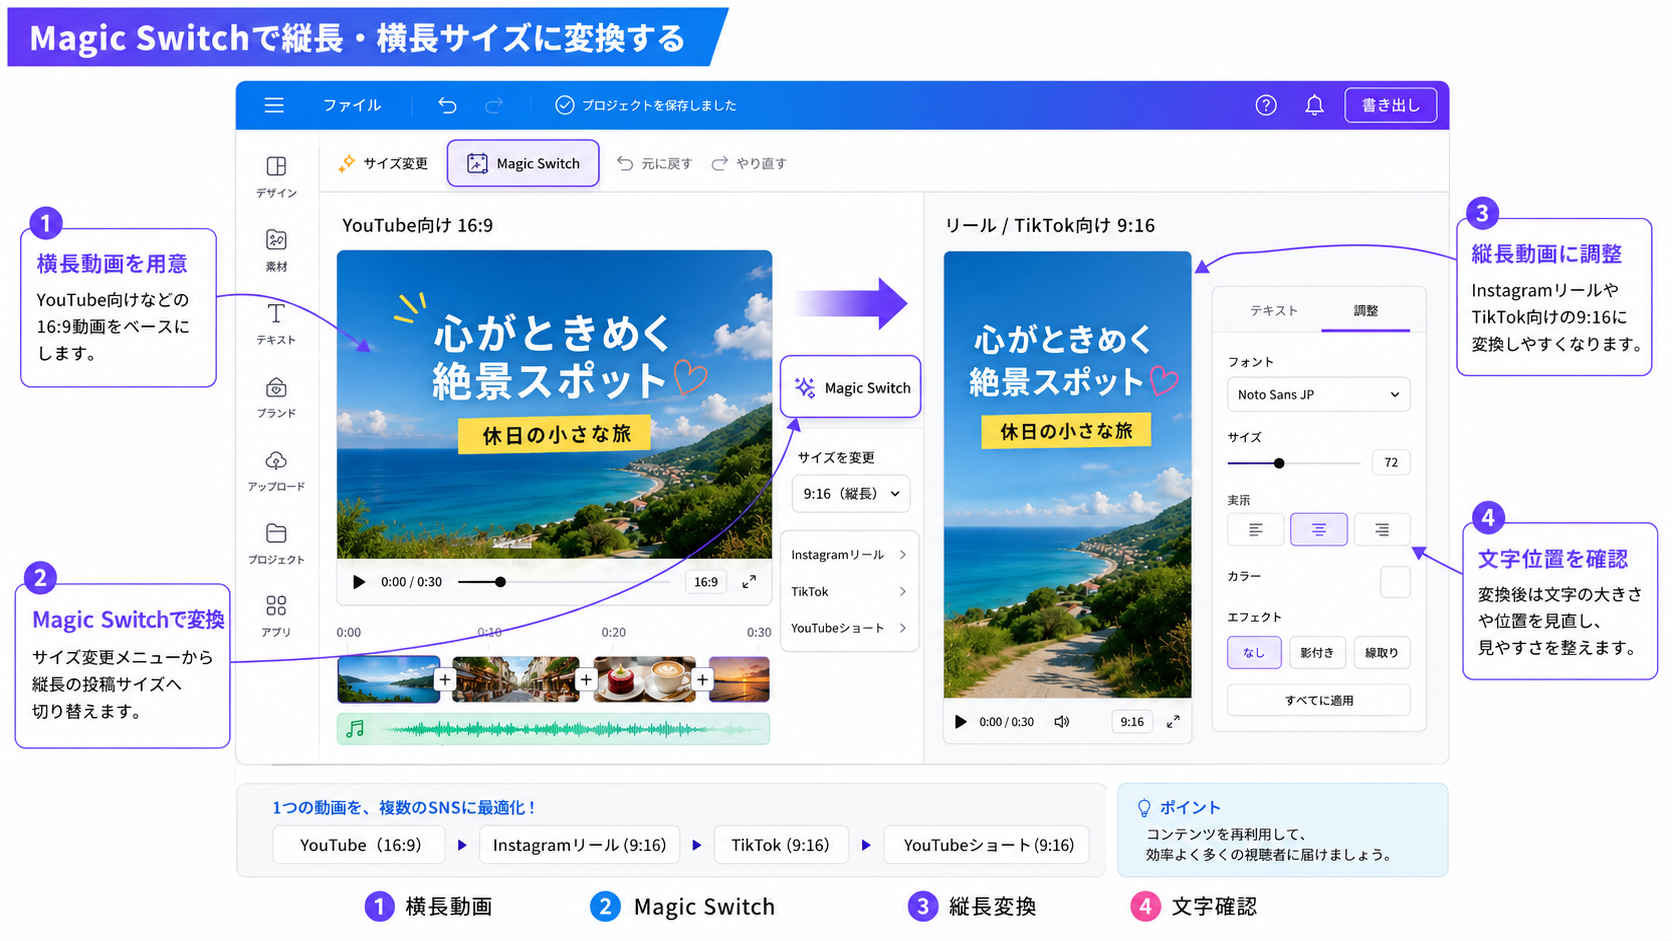Click プロジェクトを保存しました status text
1672x941 pixels.
coord(659,105)
